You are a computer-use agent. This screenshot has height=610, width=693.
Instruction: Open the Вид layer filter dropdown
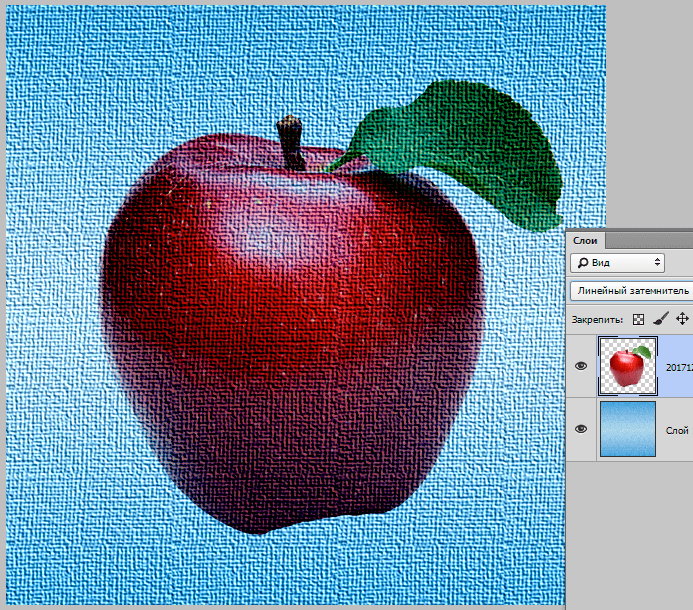pyautogui.click(x=617, y=263)
